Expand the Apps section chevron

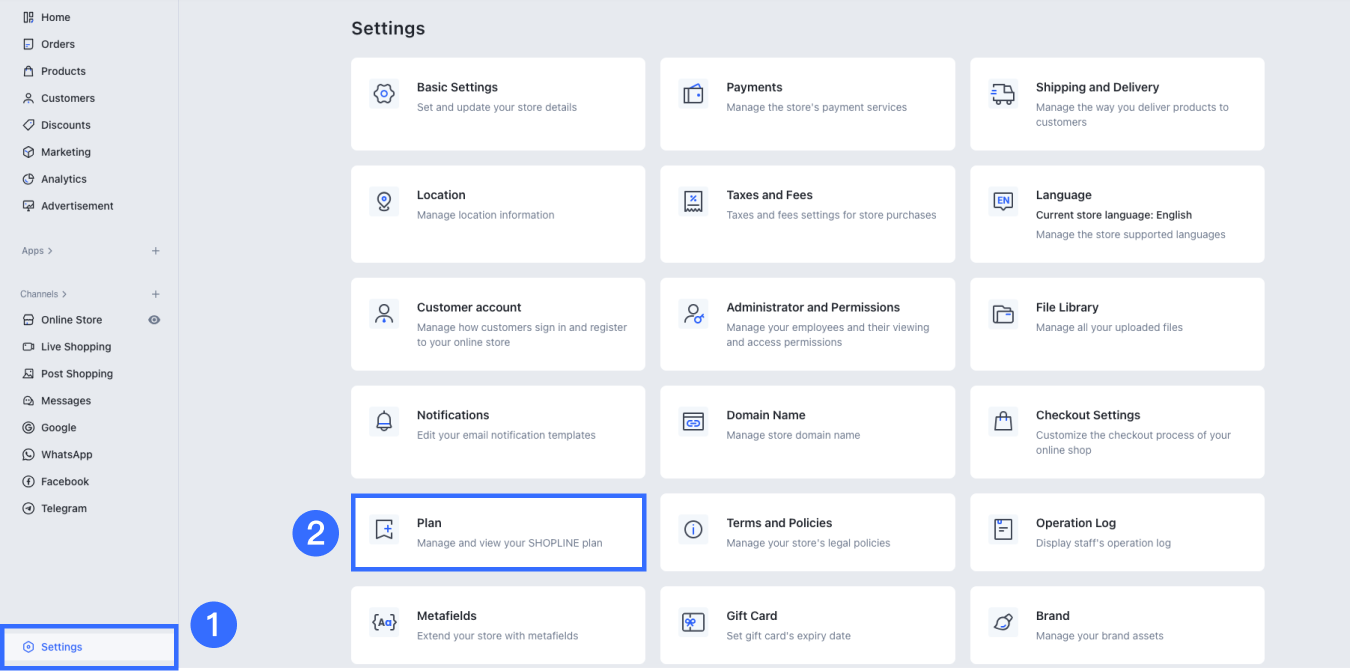(50, 251)
